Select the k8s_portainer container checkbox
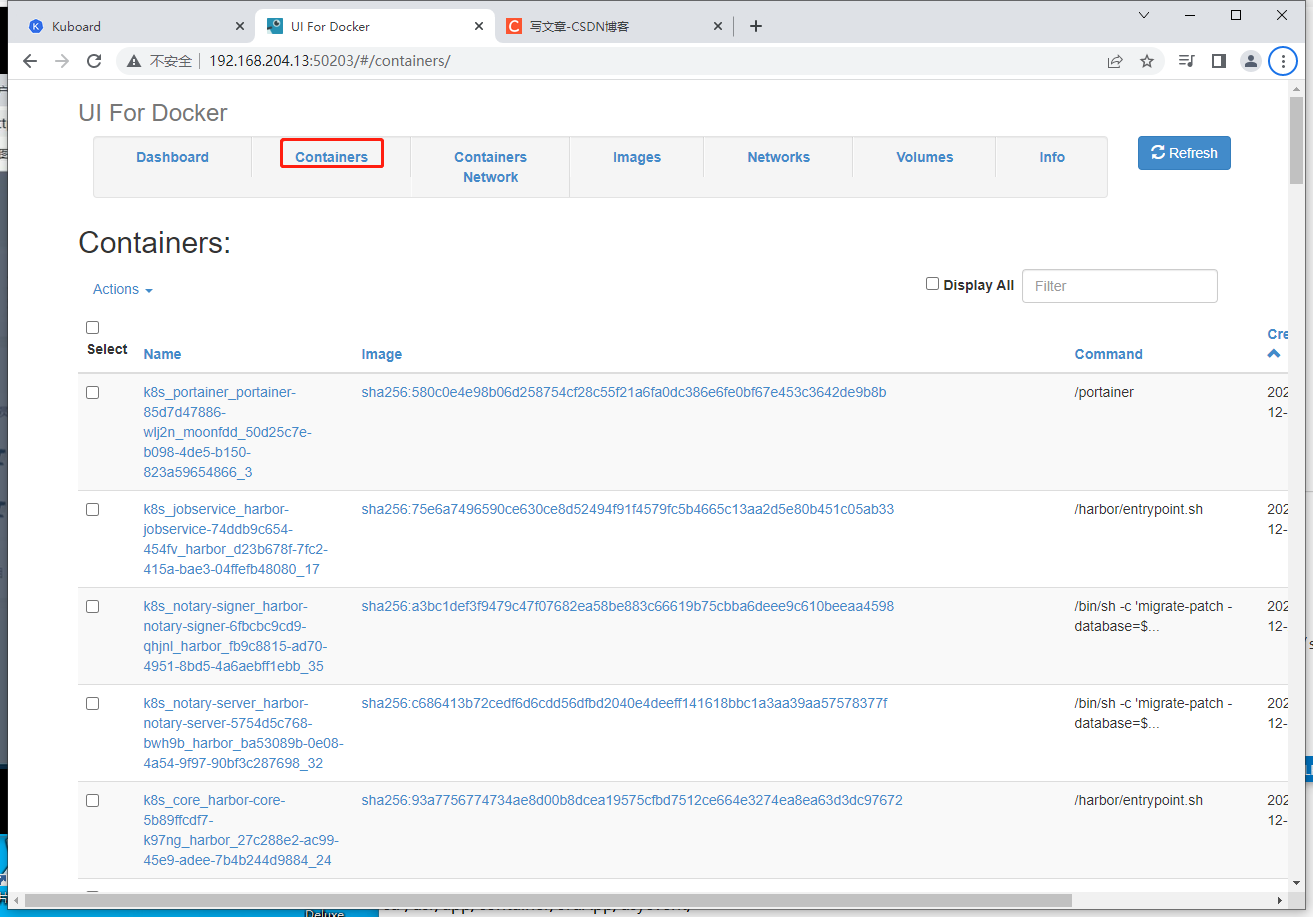The image size is (1313, 917). (x=93, y=392)
